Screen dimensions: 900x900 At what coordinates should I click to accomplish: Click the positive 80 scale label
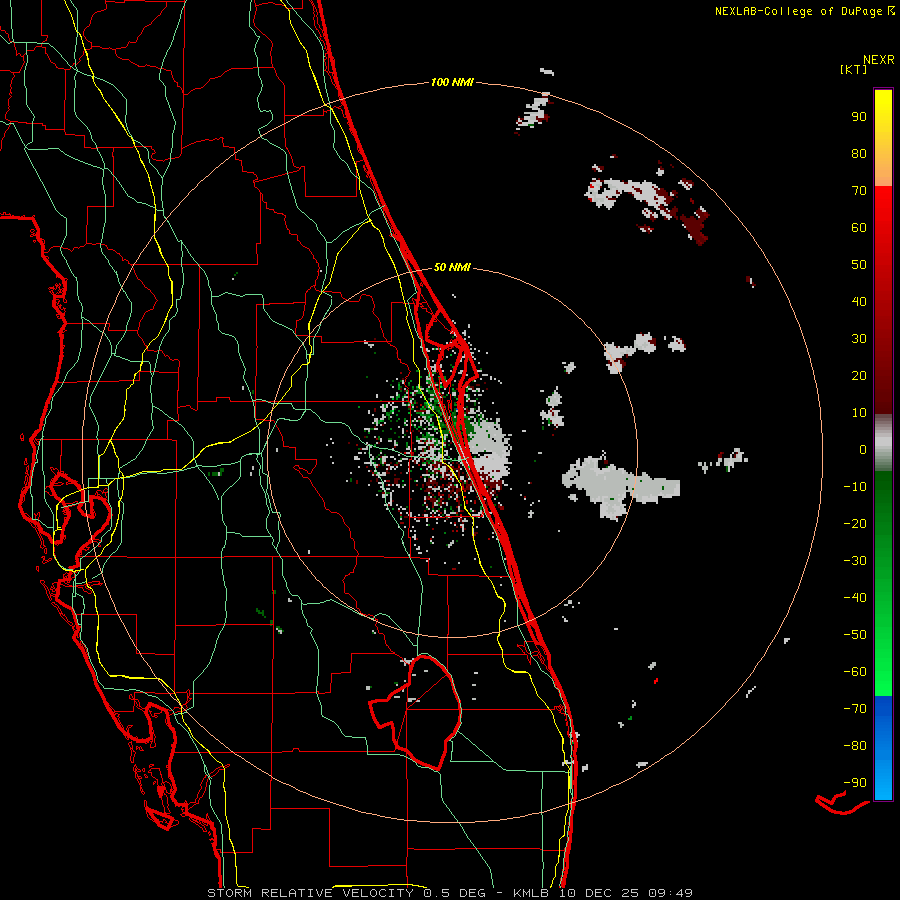859,153
